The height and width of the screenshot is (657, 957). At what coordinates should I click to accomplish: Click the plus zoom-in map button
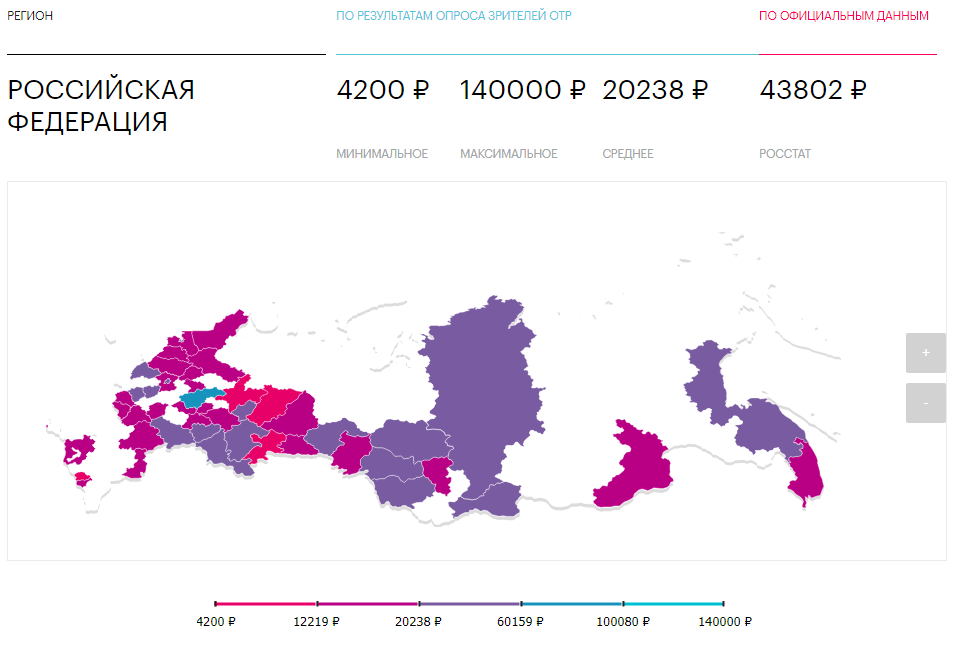925,353
